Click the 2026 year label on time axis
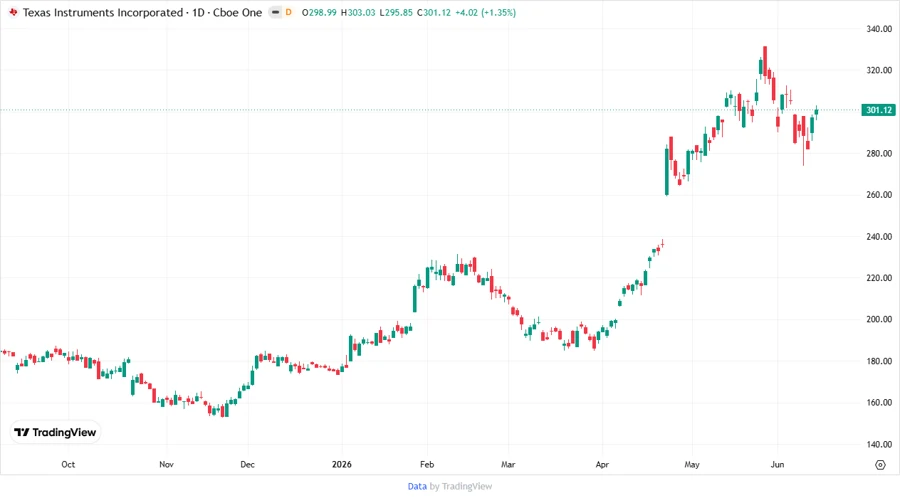The height and width of the screenshot is (498, 900). point(342,464)
